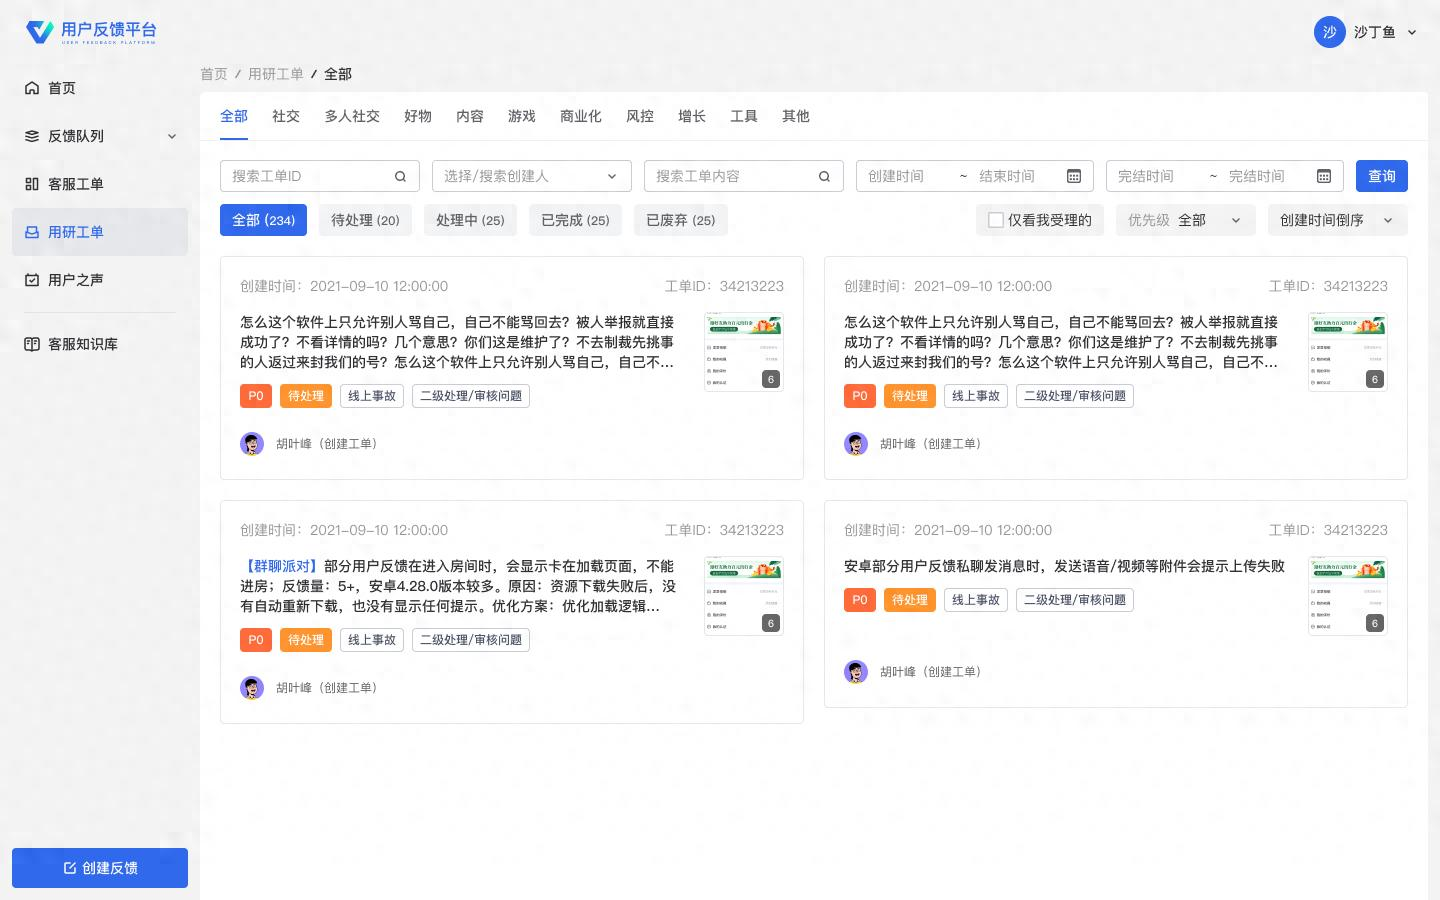
Task: Focus the 搜索工单ID input
Action: pyautogui.click(x=320, y=176)
